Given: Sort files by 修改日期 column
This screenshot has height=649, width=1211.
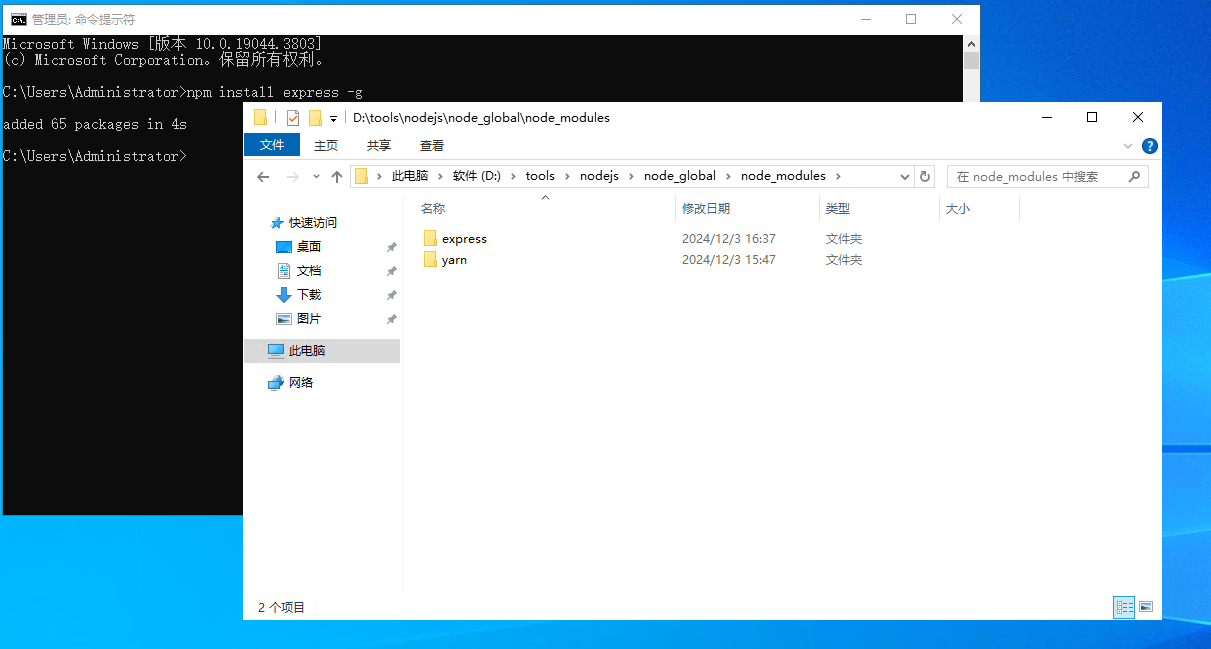Looking at the screenshot, I should click(706, 208).
